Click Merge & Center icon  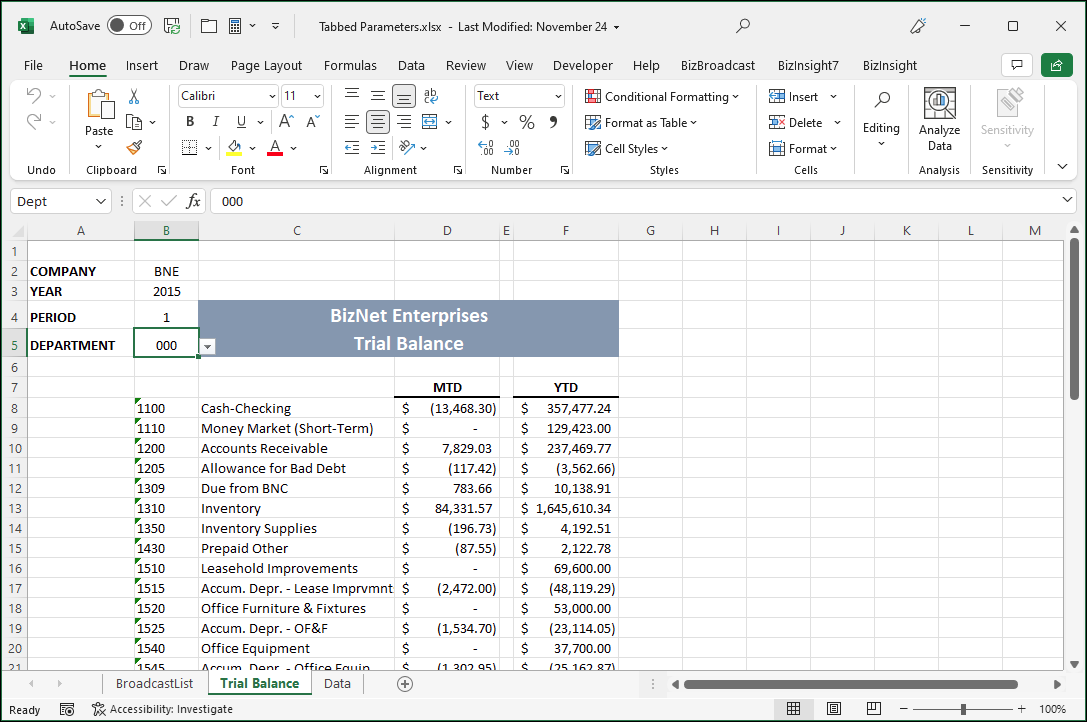(430, 122)
